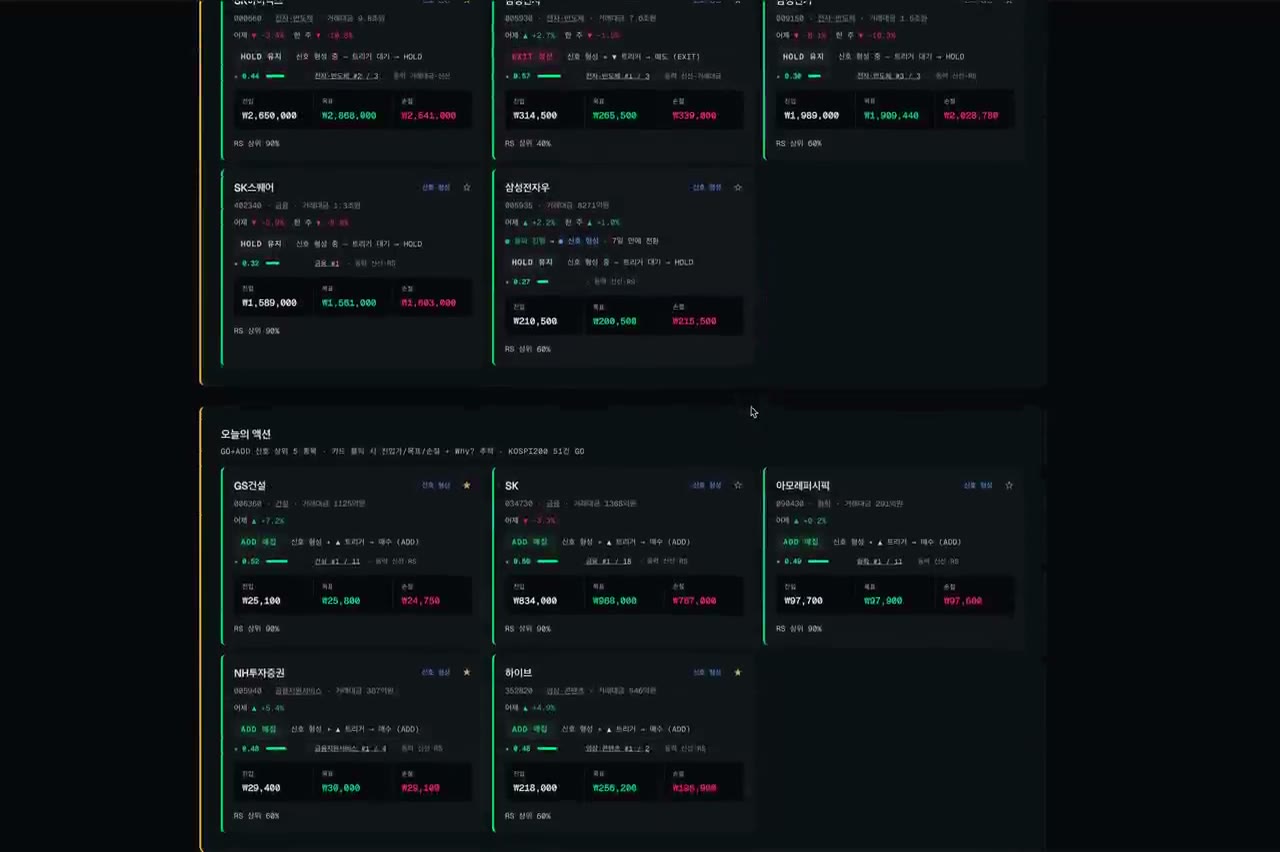Click entry price ₩834,000 on SK card
The height and width of the screenshot is (852, 1280).
pos(535,600)
